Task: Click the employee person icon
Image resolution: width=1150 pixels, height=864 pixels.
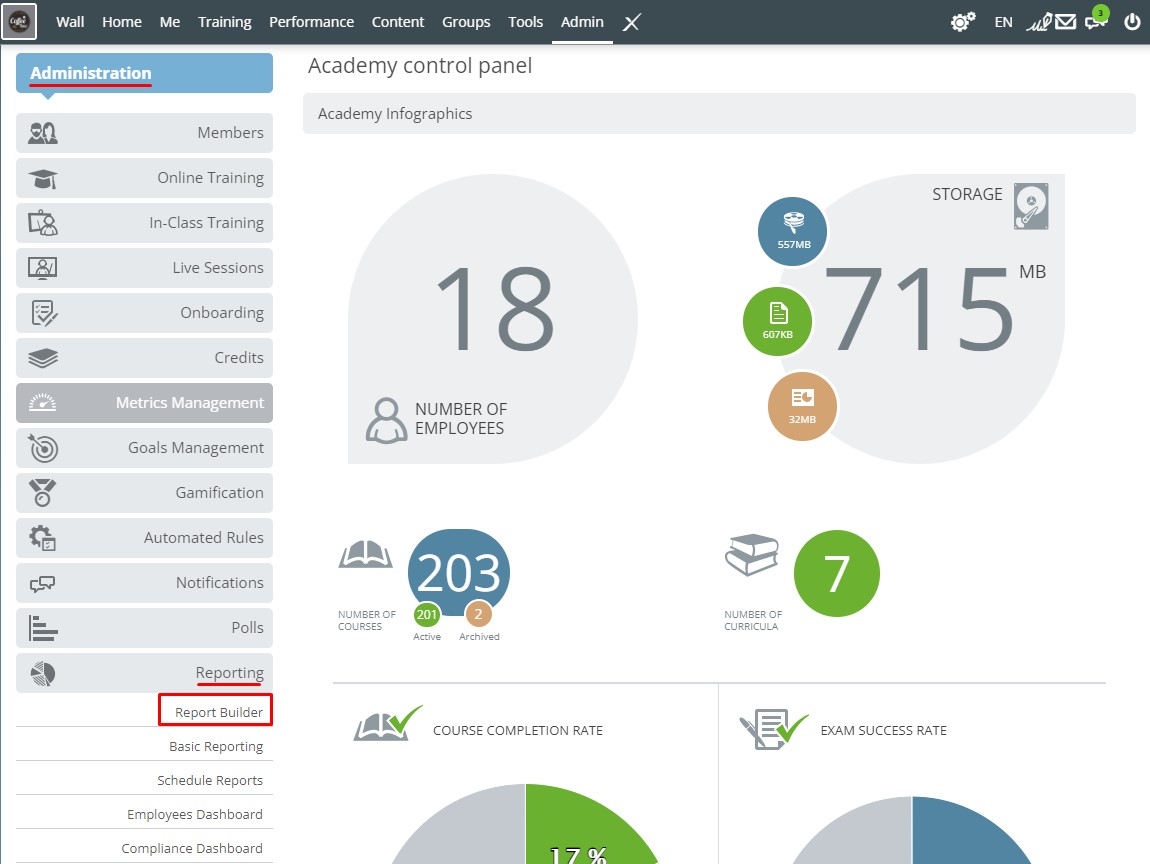Action: click(x=387, y=420)
